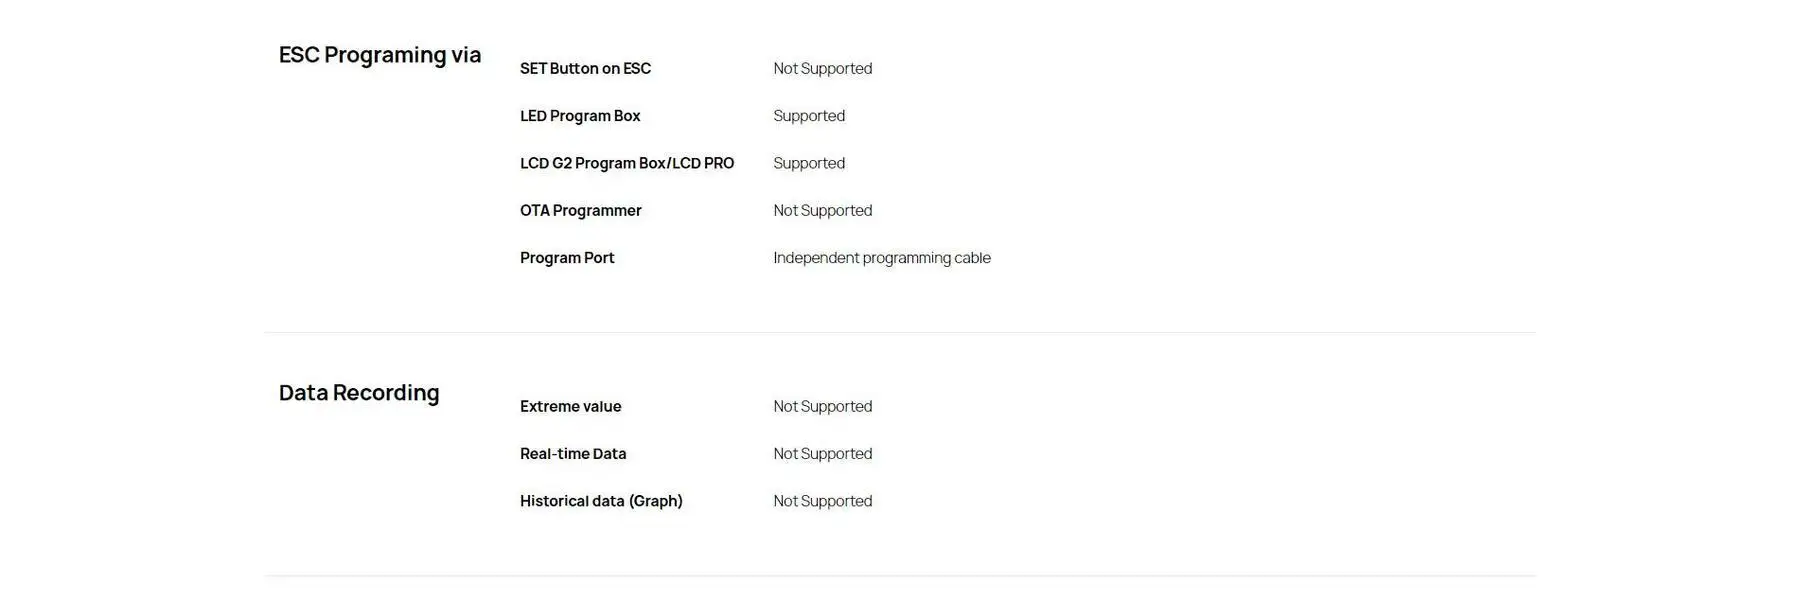This screenshot has height=601, width=1800.
Task: Select the 'Extreme value' label
Action: 570,407
